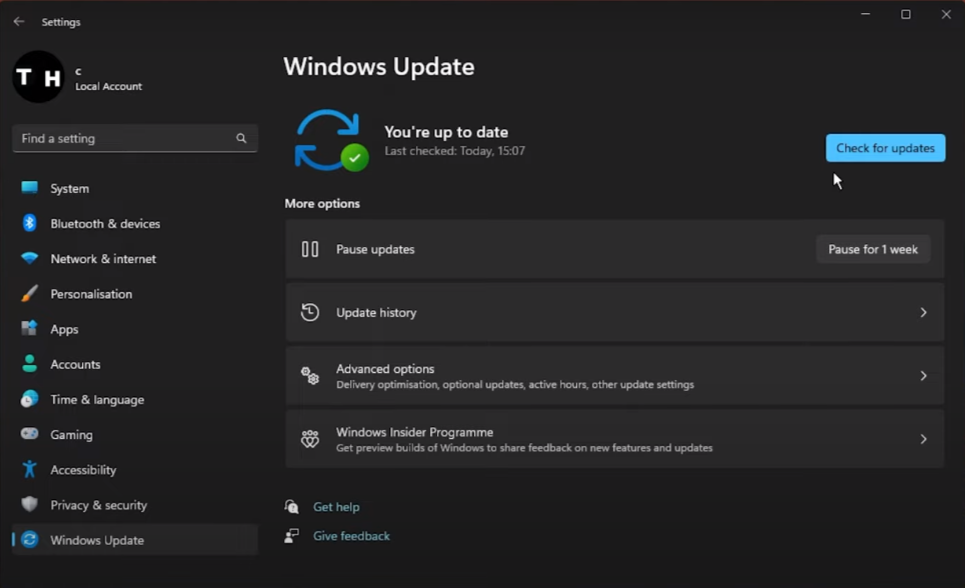965x588 pixels.
Task: Open Apps settings
Action: pyautogui.click(x=135, y=329)
